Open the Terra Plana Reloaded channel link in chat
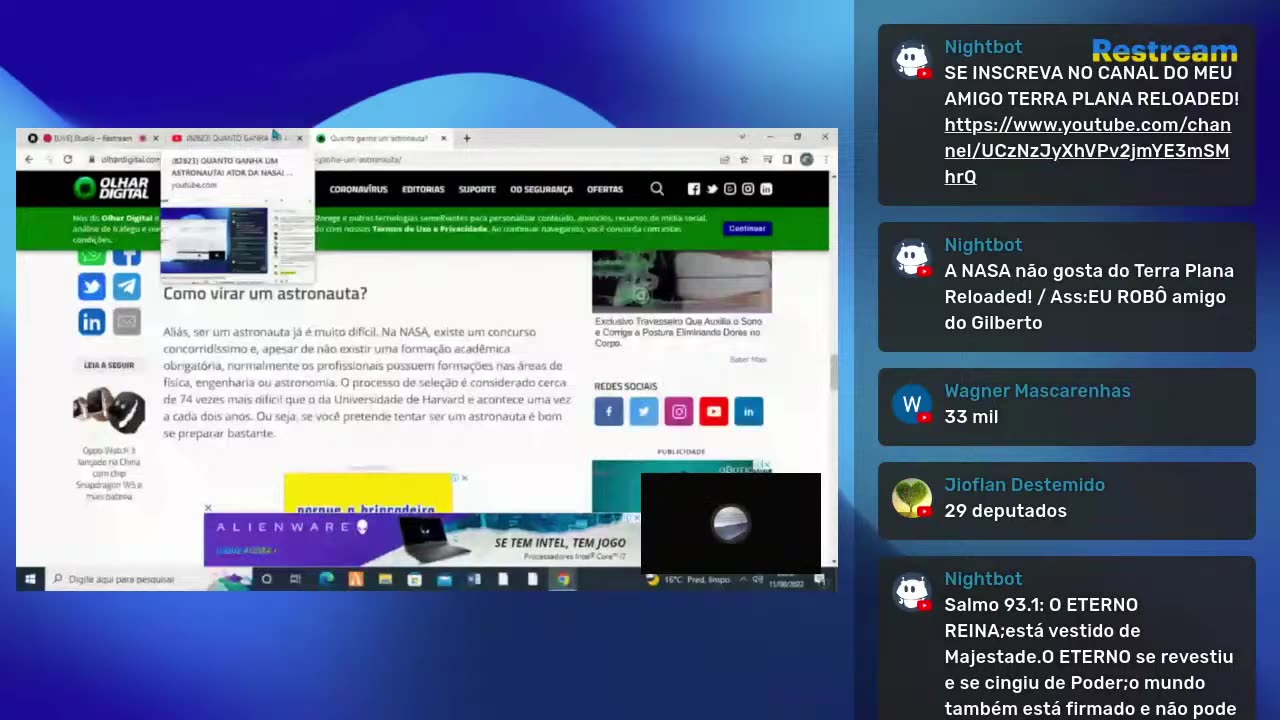The width and height of the screenshot is (1280, 720). pos(1087,151)
